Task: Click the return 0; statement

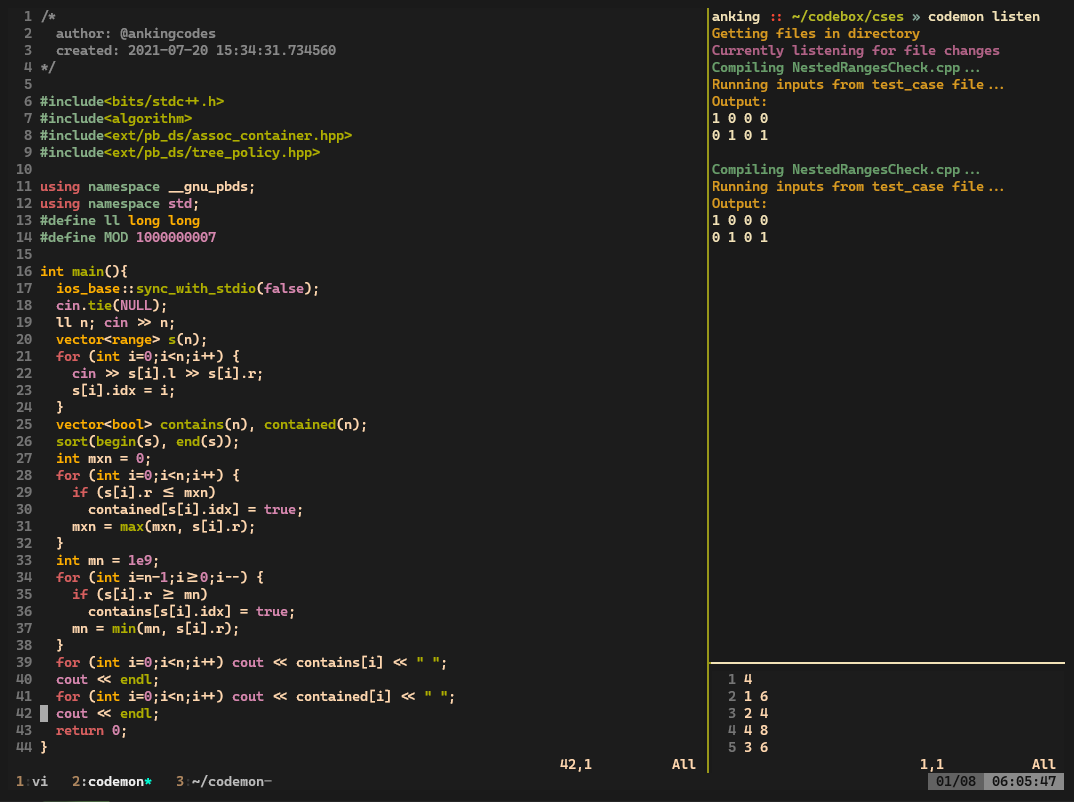Action: [x=91, y=730]
